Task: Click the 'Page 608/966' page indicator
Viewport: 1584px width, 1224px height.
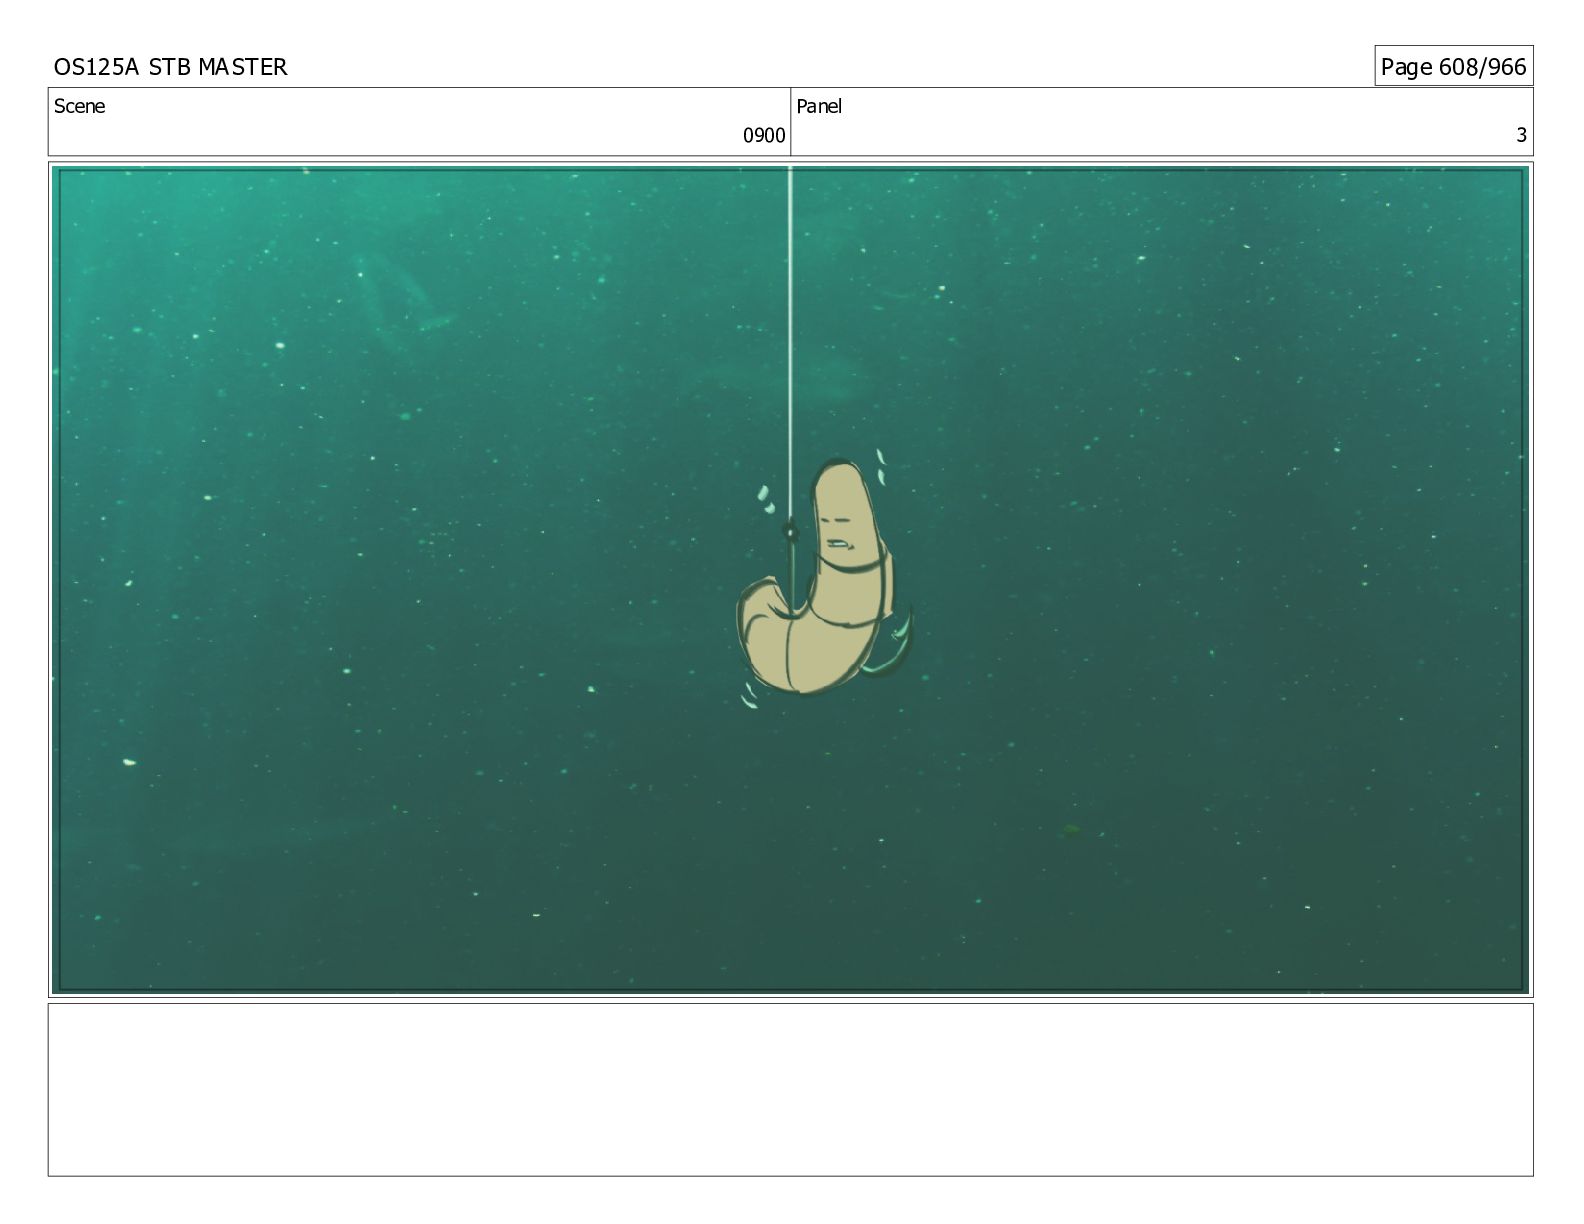Action: point(1453,67)
